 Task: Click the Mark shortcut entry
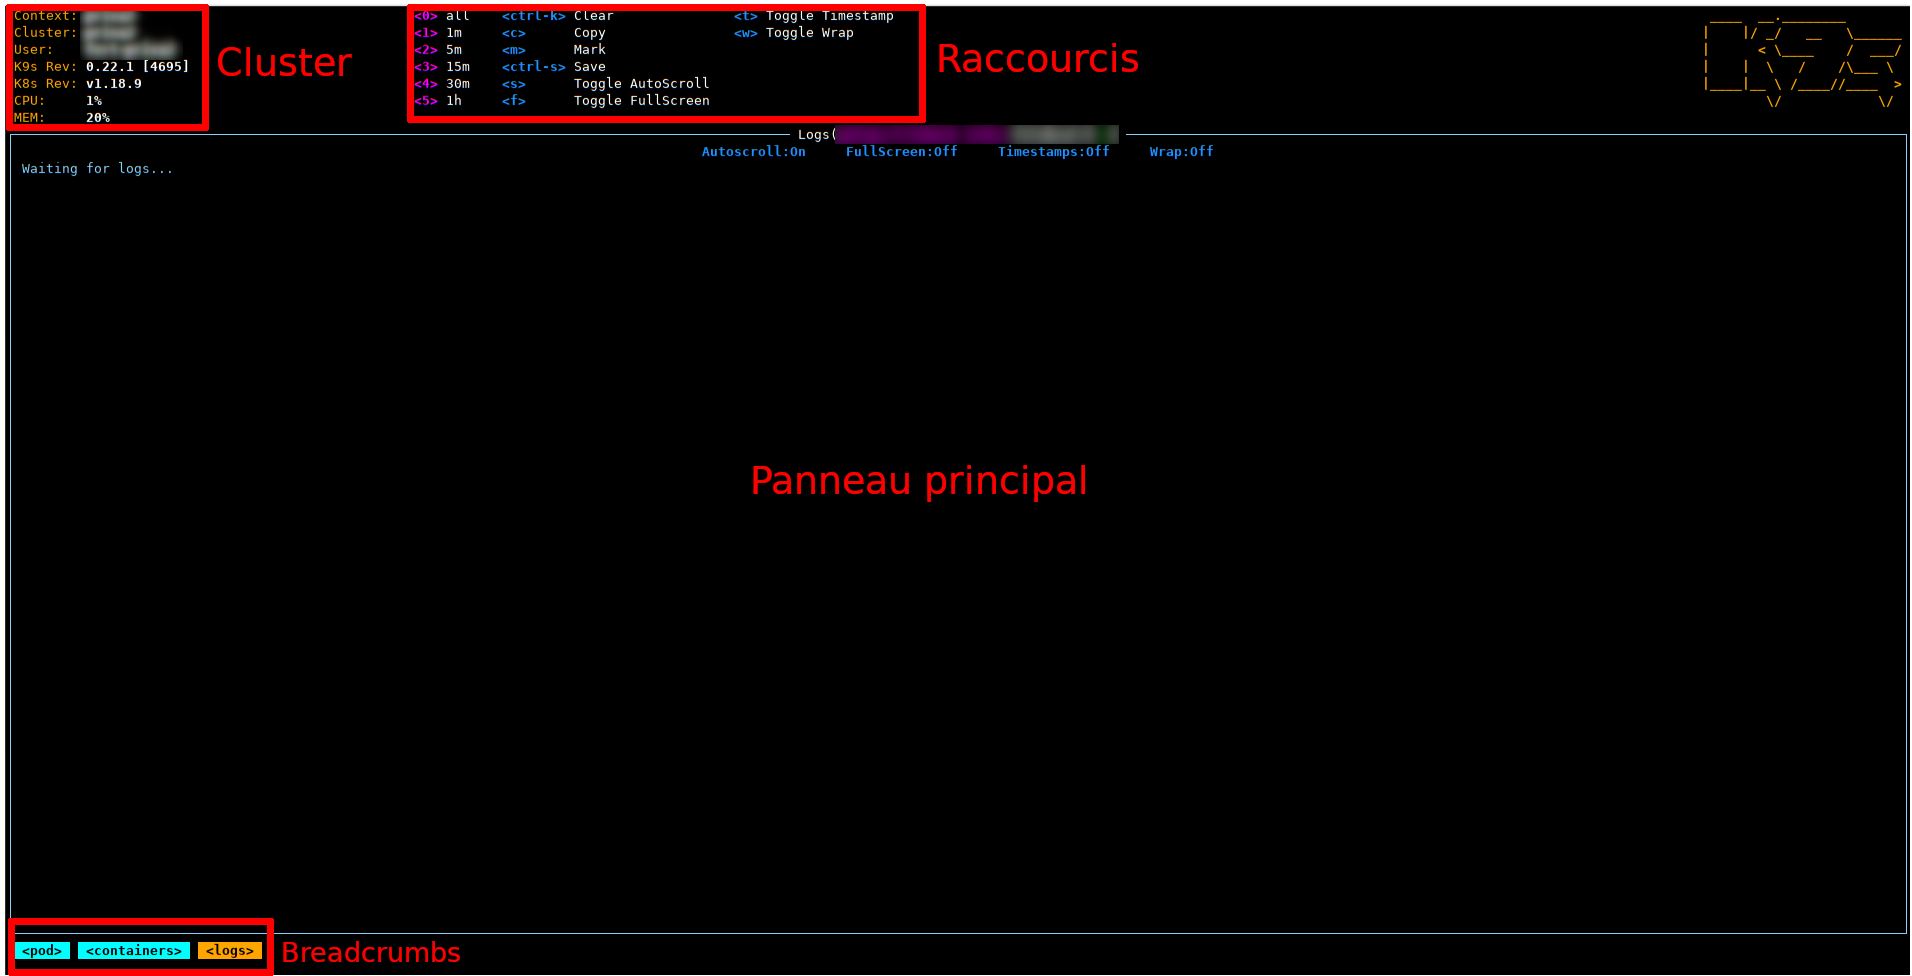click(589, 50)
